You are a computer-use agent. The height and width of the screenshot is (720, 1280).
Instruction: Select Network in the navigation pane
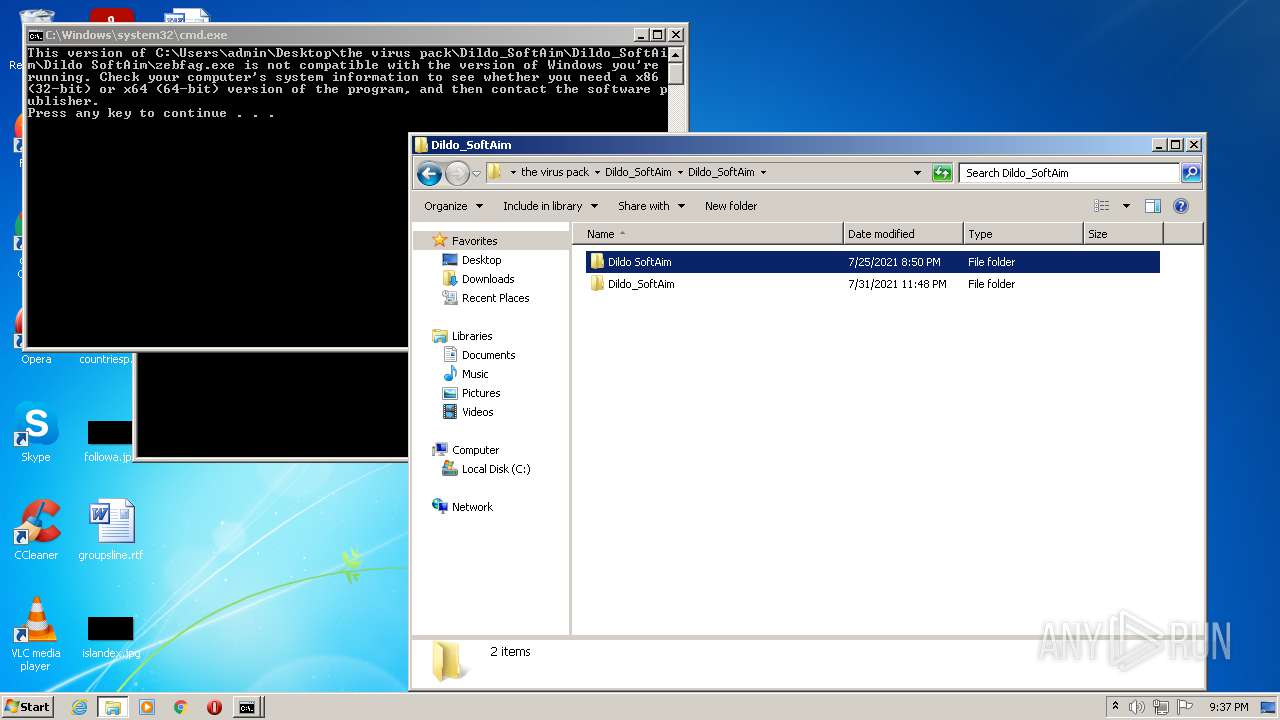(472, 507)
